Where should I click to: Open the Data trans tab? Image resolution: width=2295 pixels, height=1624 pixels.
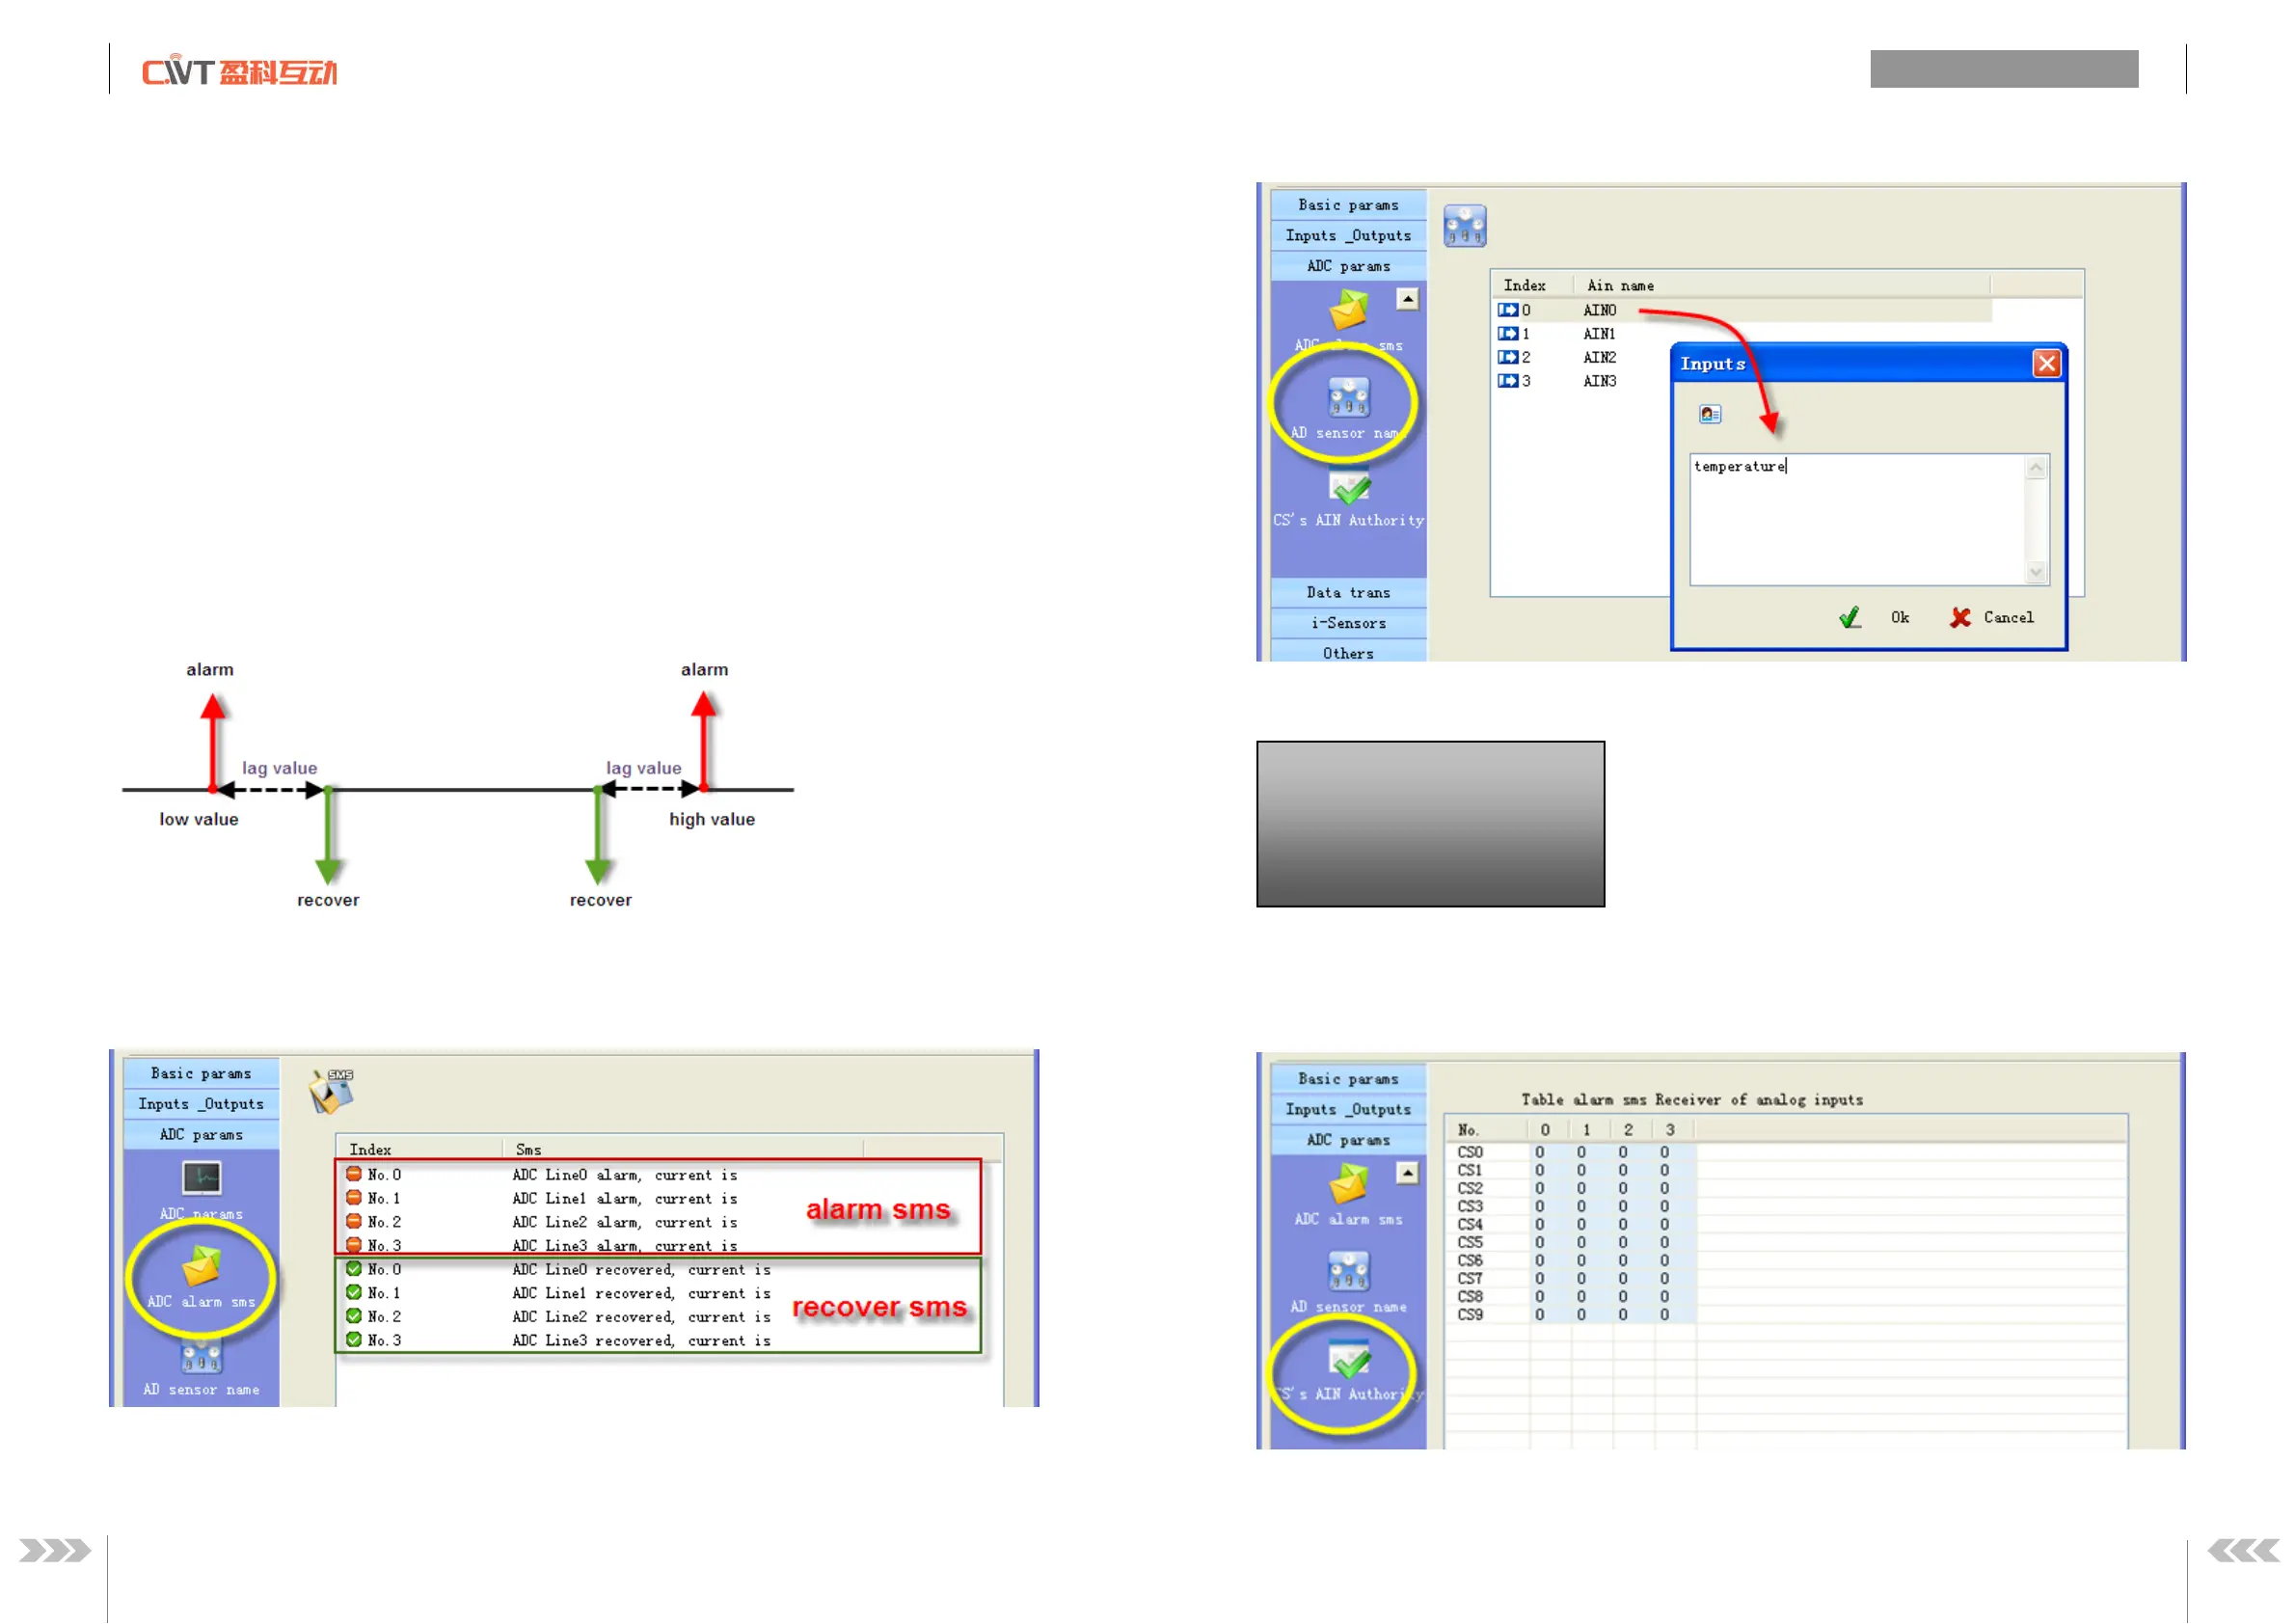[1348, 593]
